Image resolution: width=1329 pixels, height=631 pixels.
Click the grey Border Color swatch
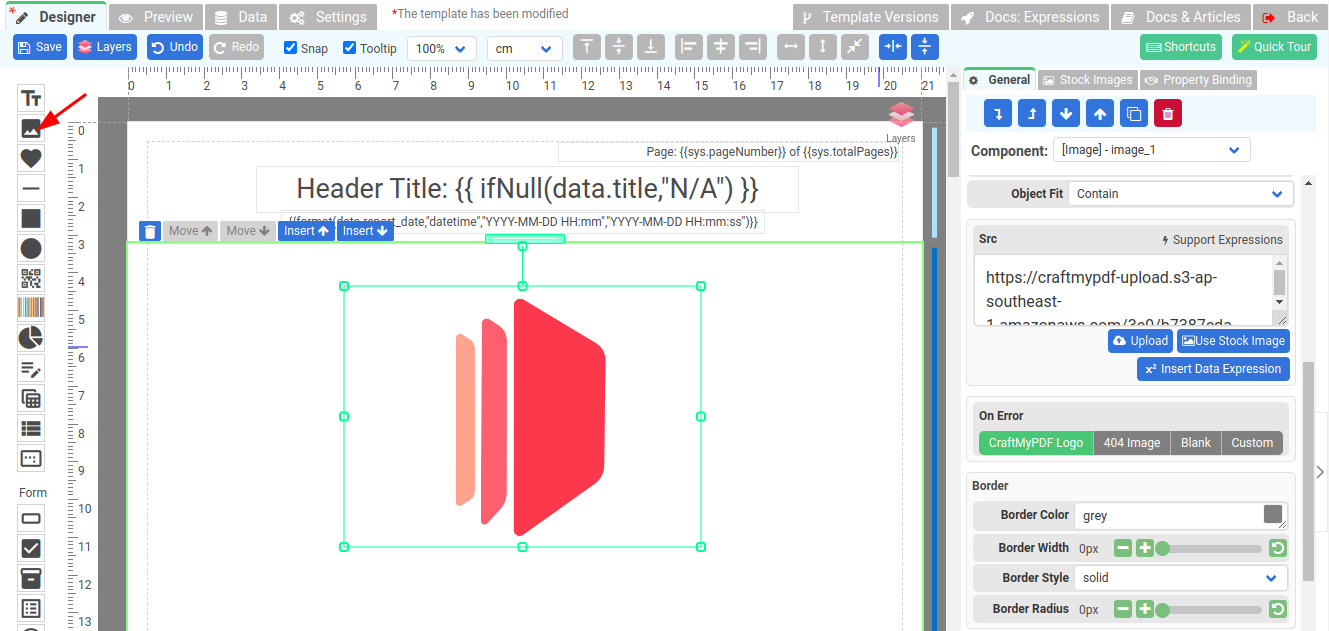pyautogui.click(x=1272, y=515)
